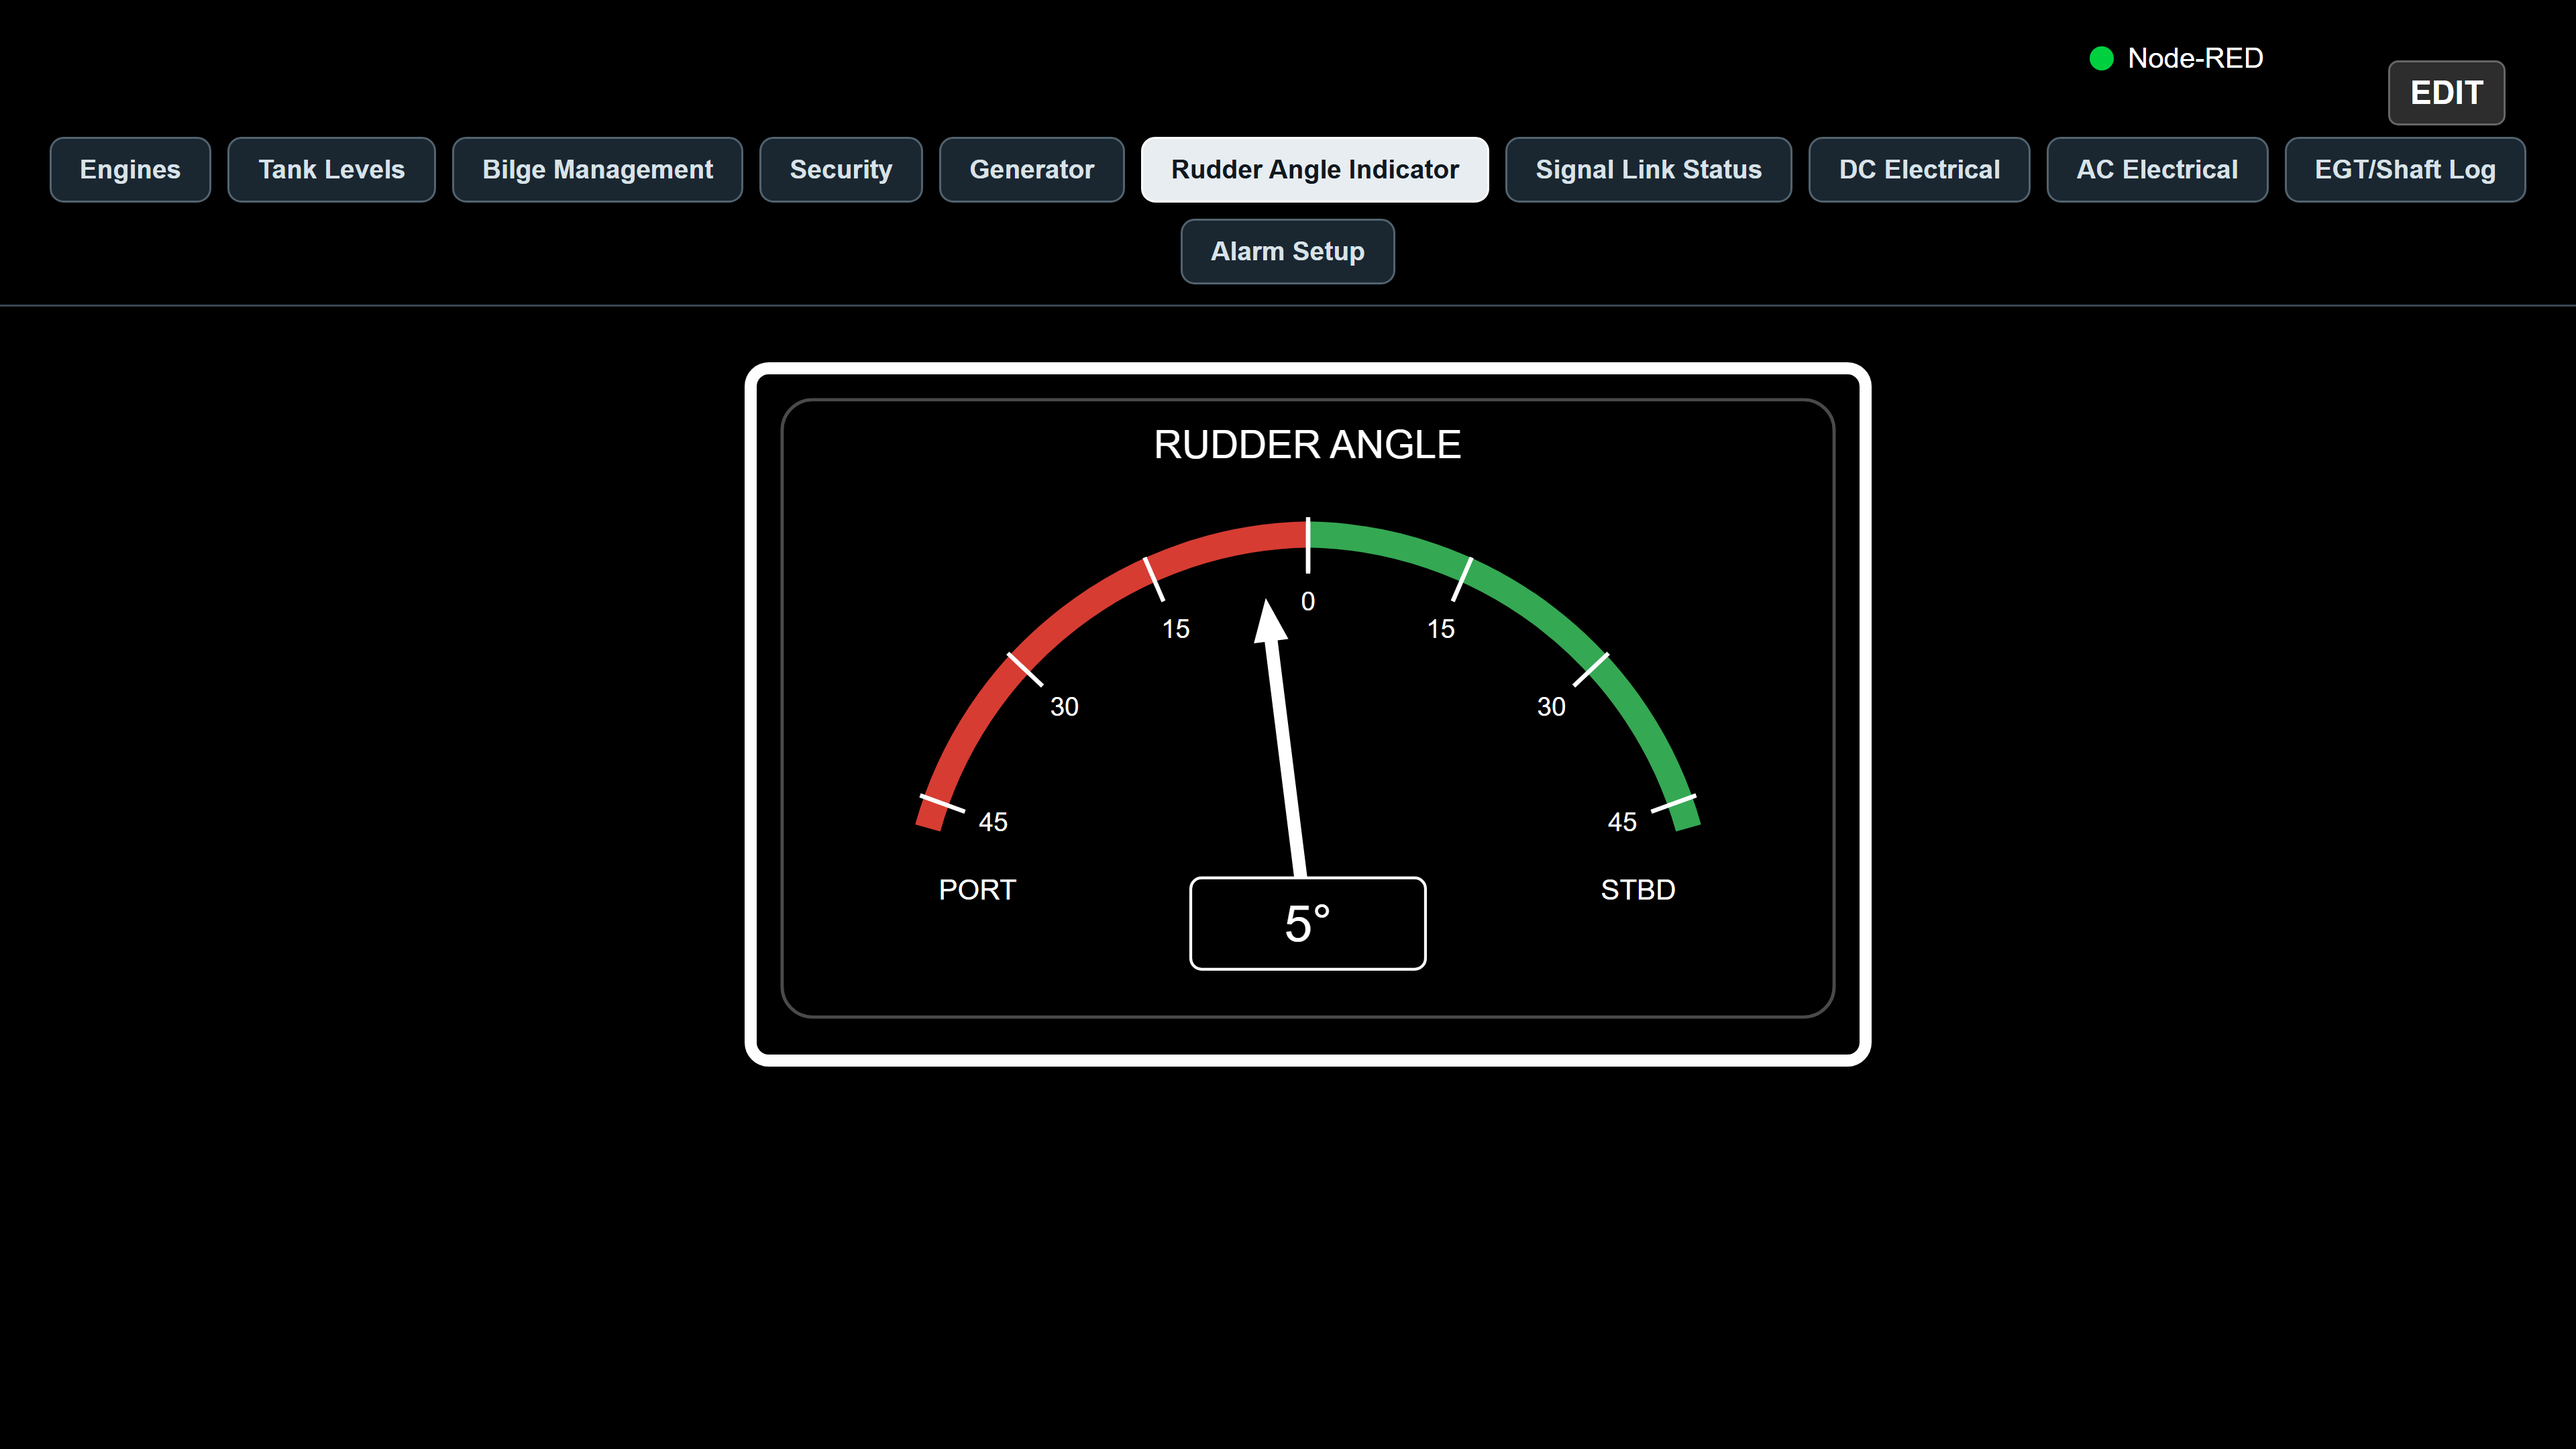The width and height of the screenshot is (2576, 1449).
Task: Open Bilge Management page
Action: 597,170
